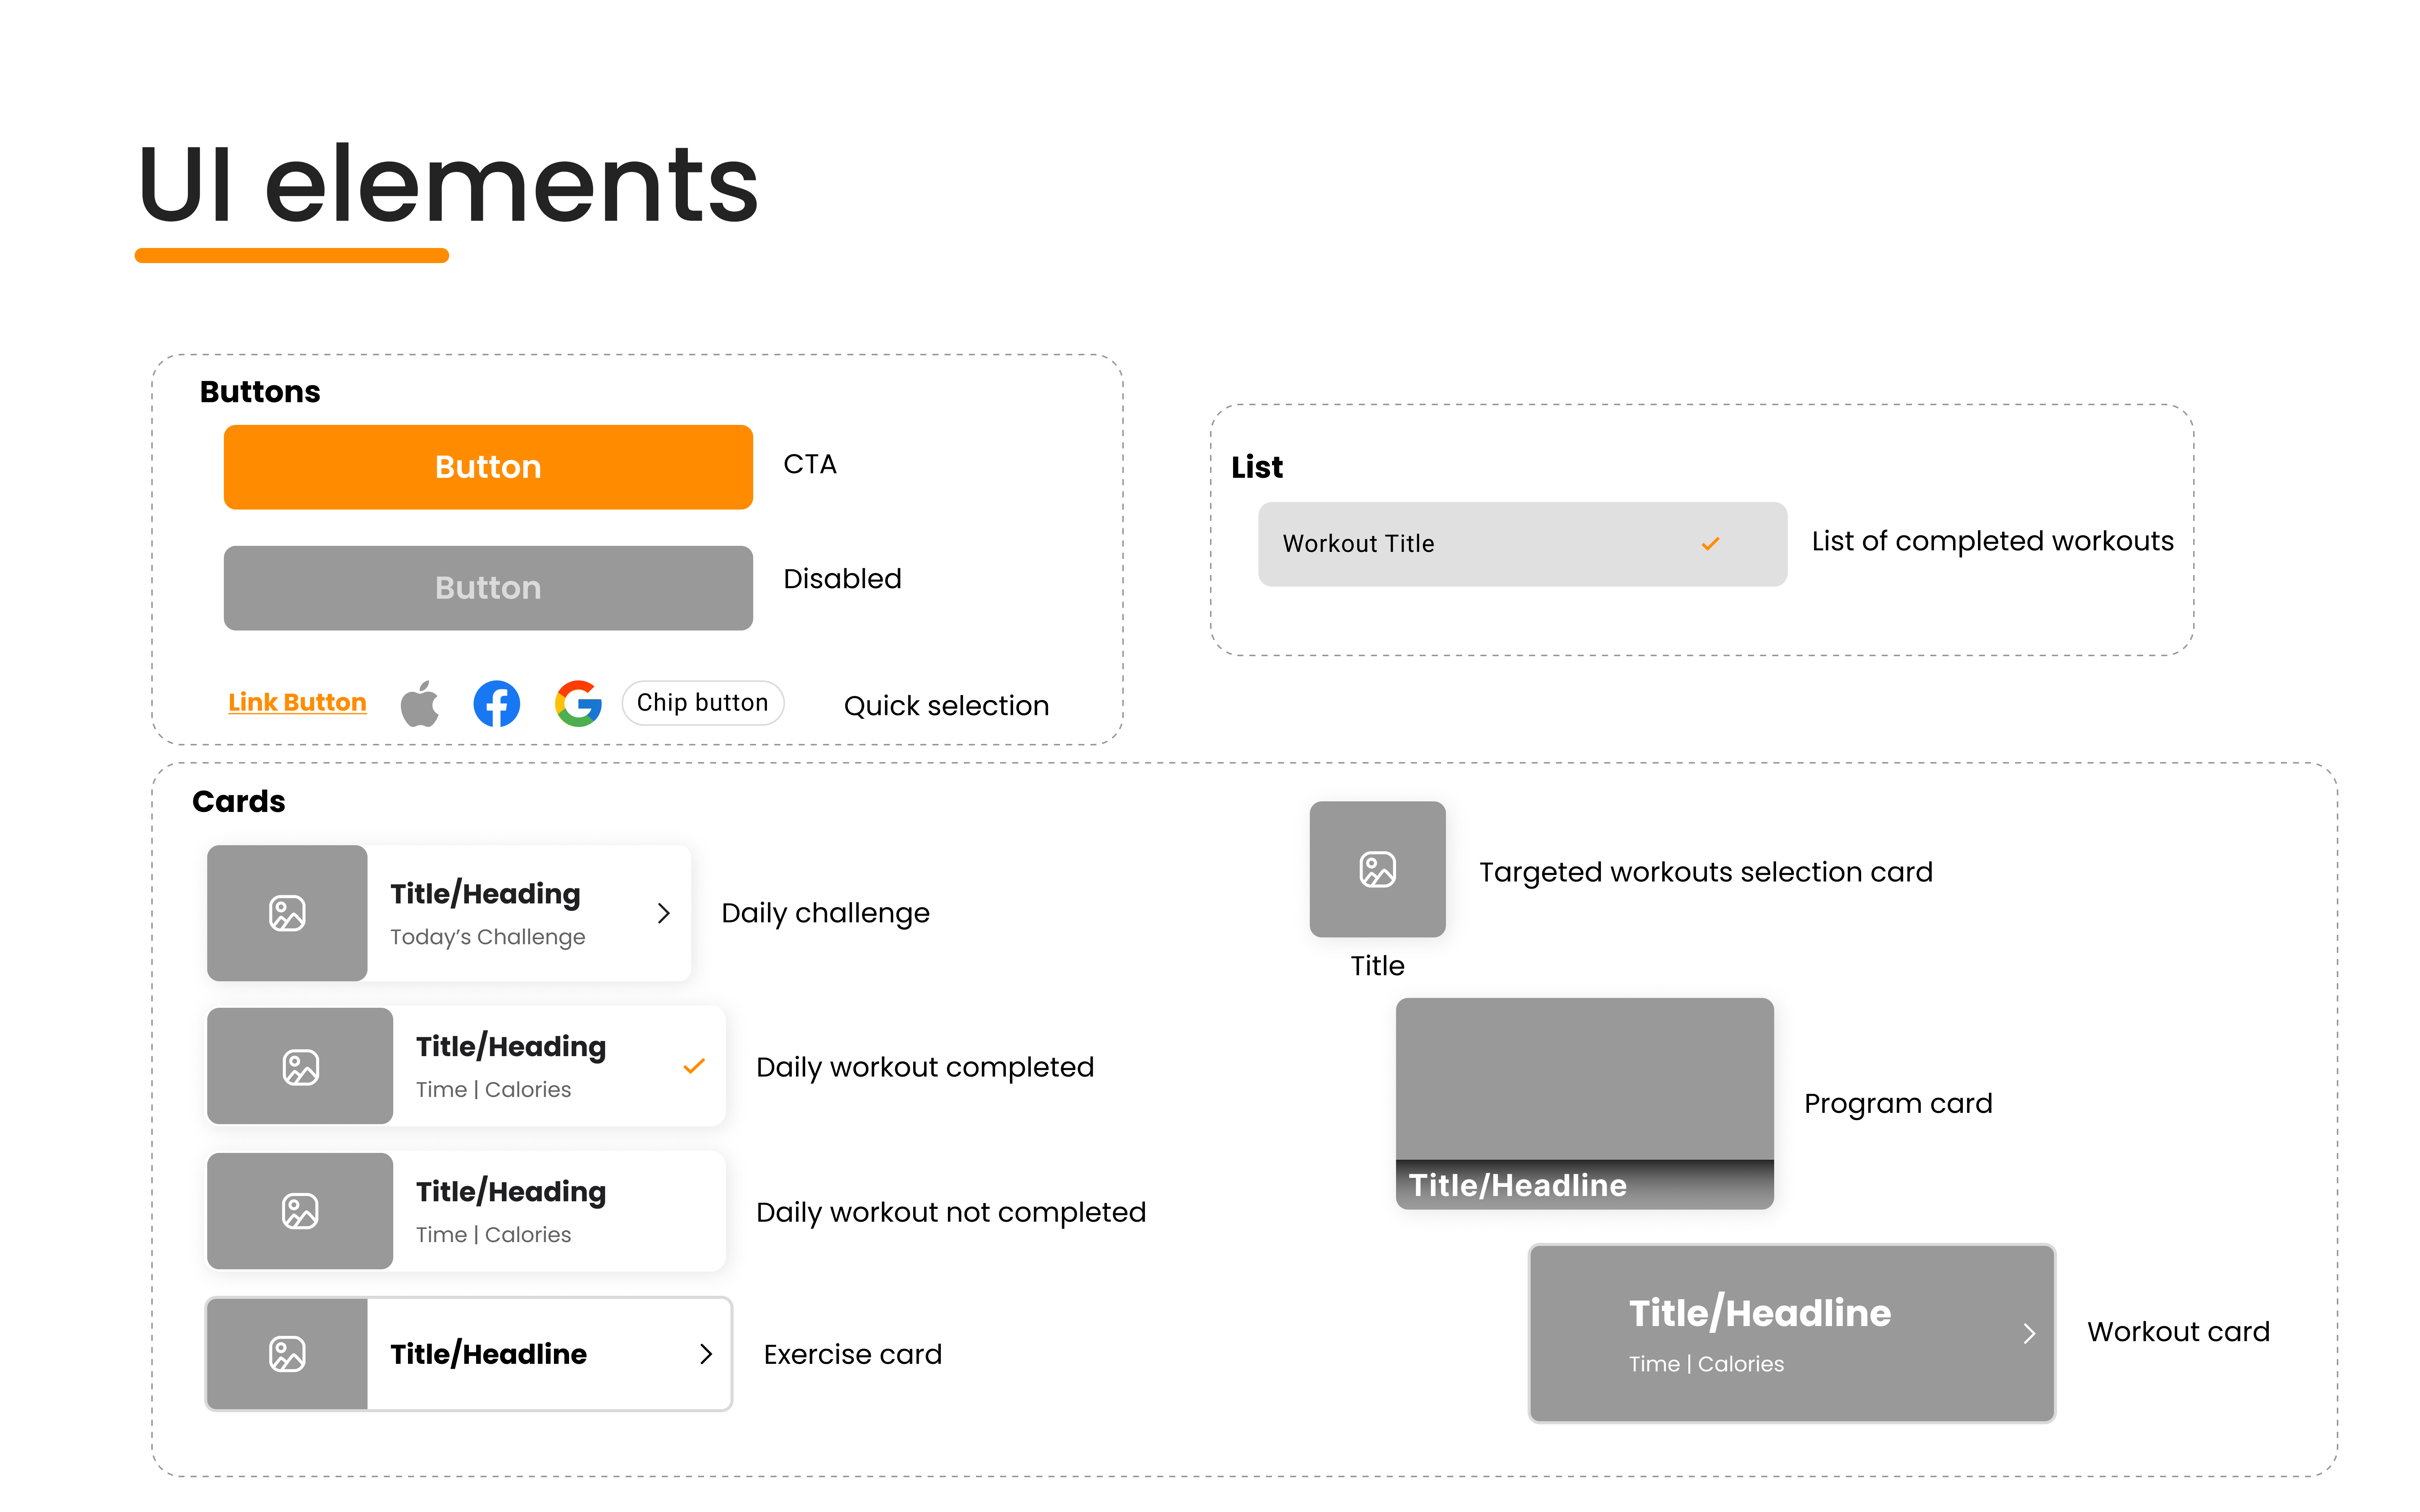Click the Google logo icon
2420x1512 pixels.
click(578, 704)
